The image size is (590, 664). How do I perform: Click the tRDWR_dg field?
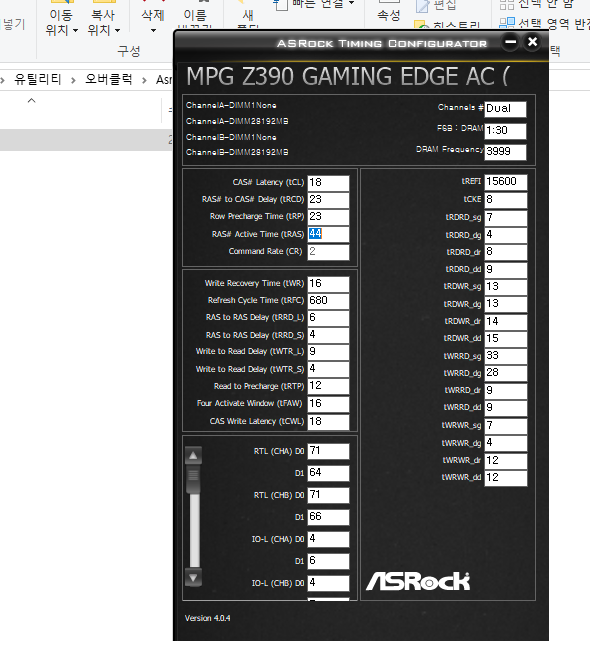click(x=506, y=304)
